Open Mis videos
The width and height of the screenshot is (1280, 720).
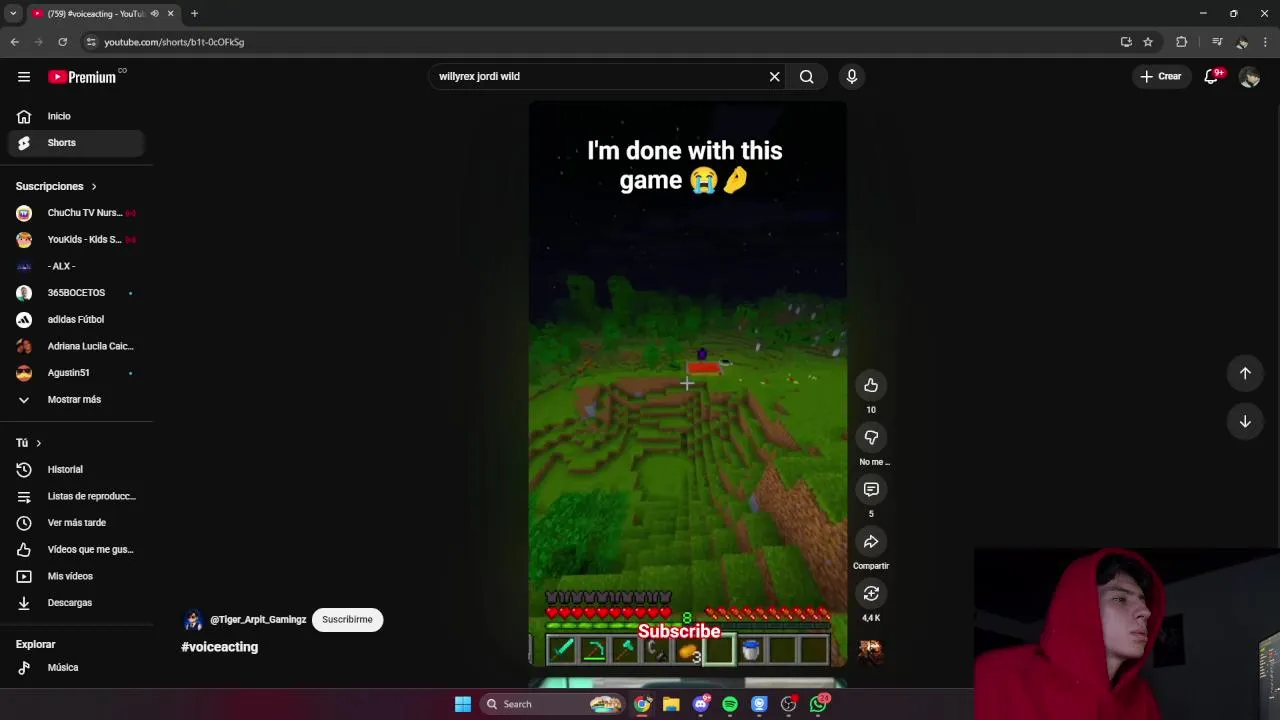coord(76,576)
